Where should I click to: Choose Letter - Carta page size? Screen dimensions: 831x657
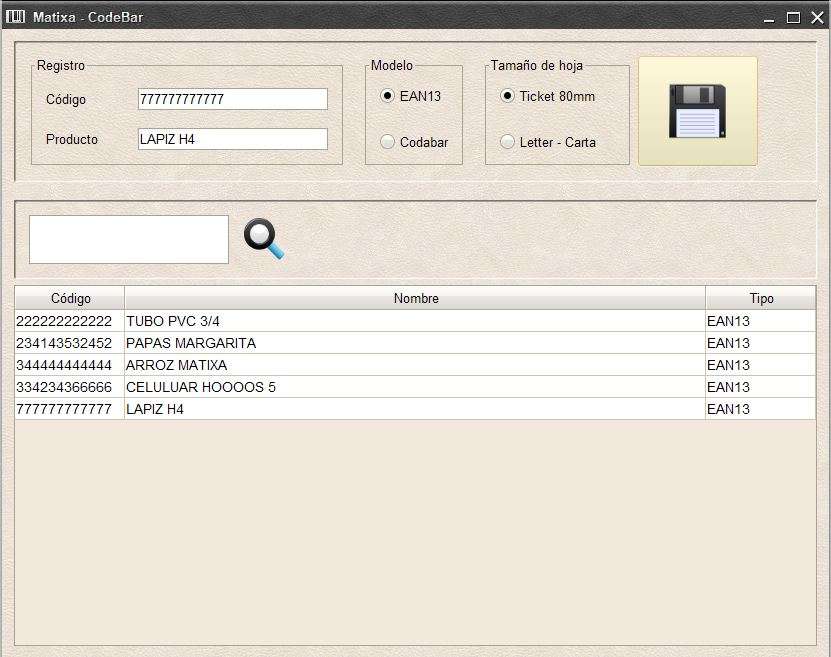tap(508, 141)
